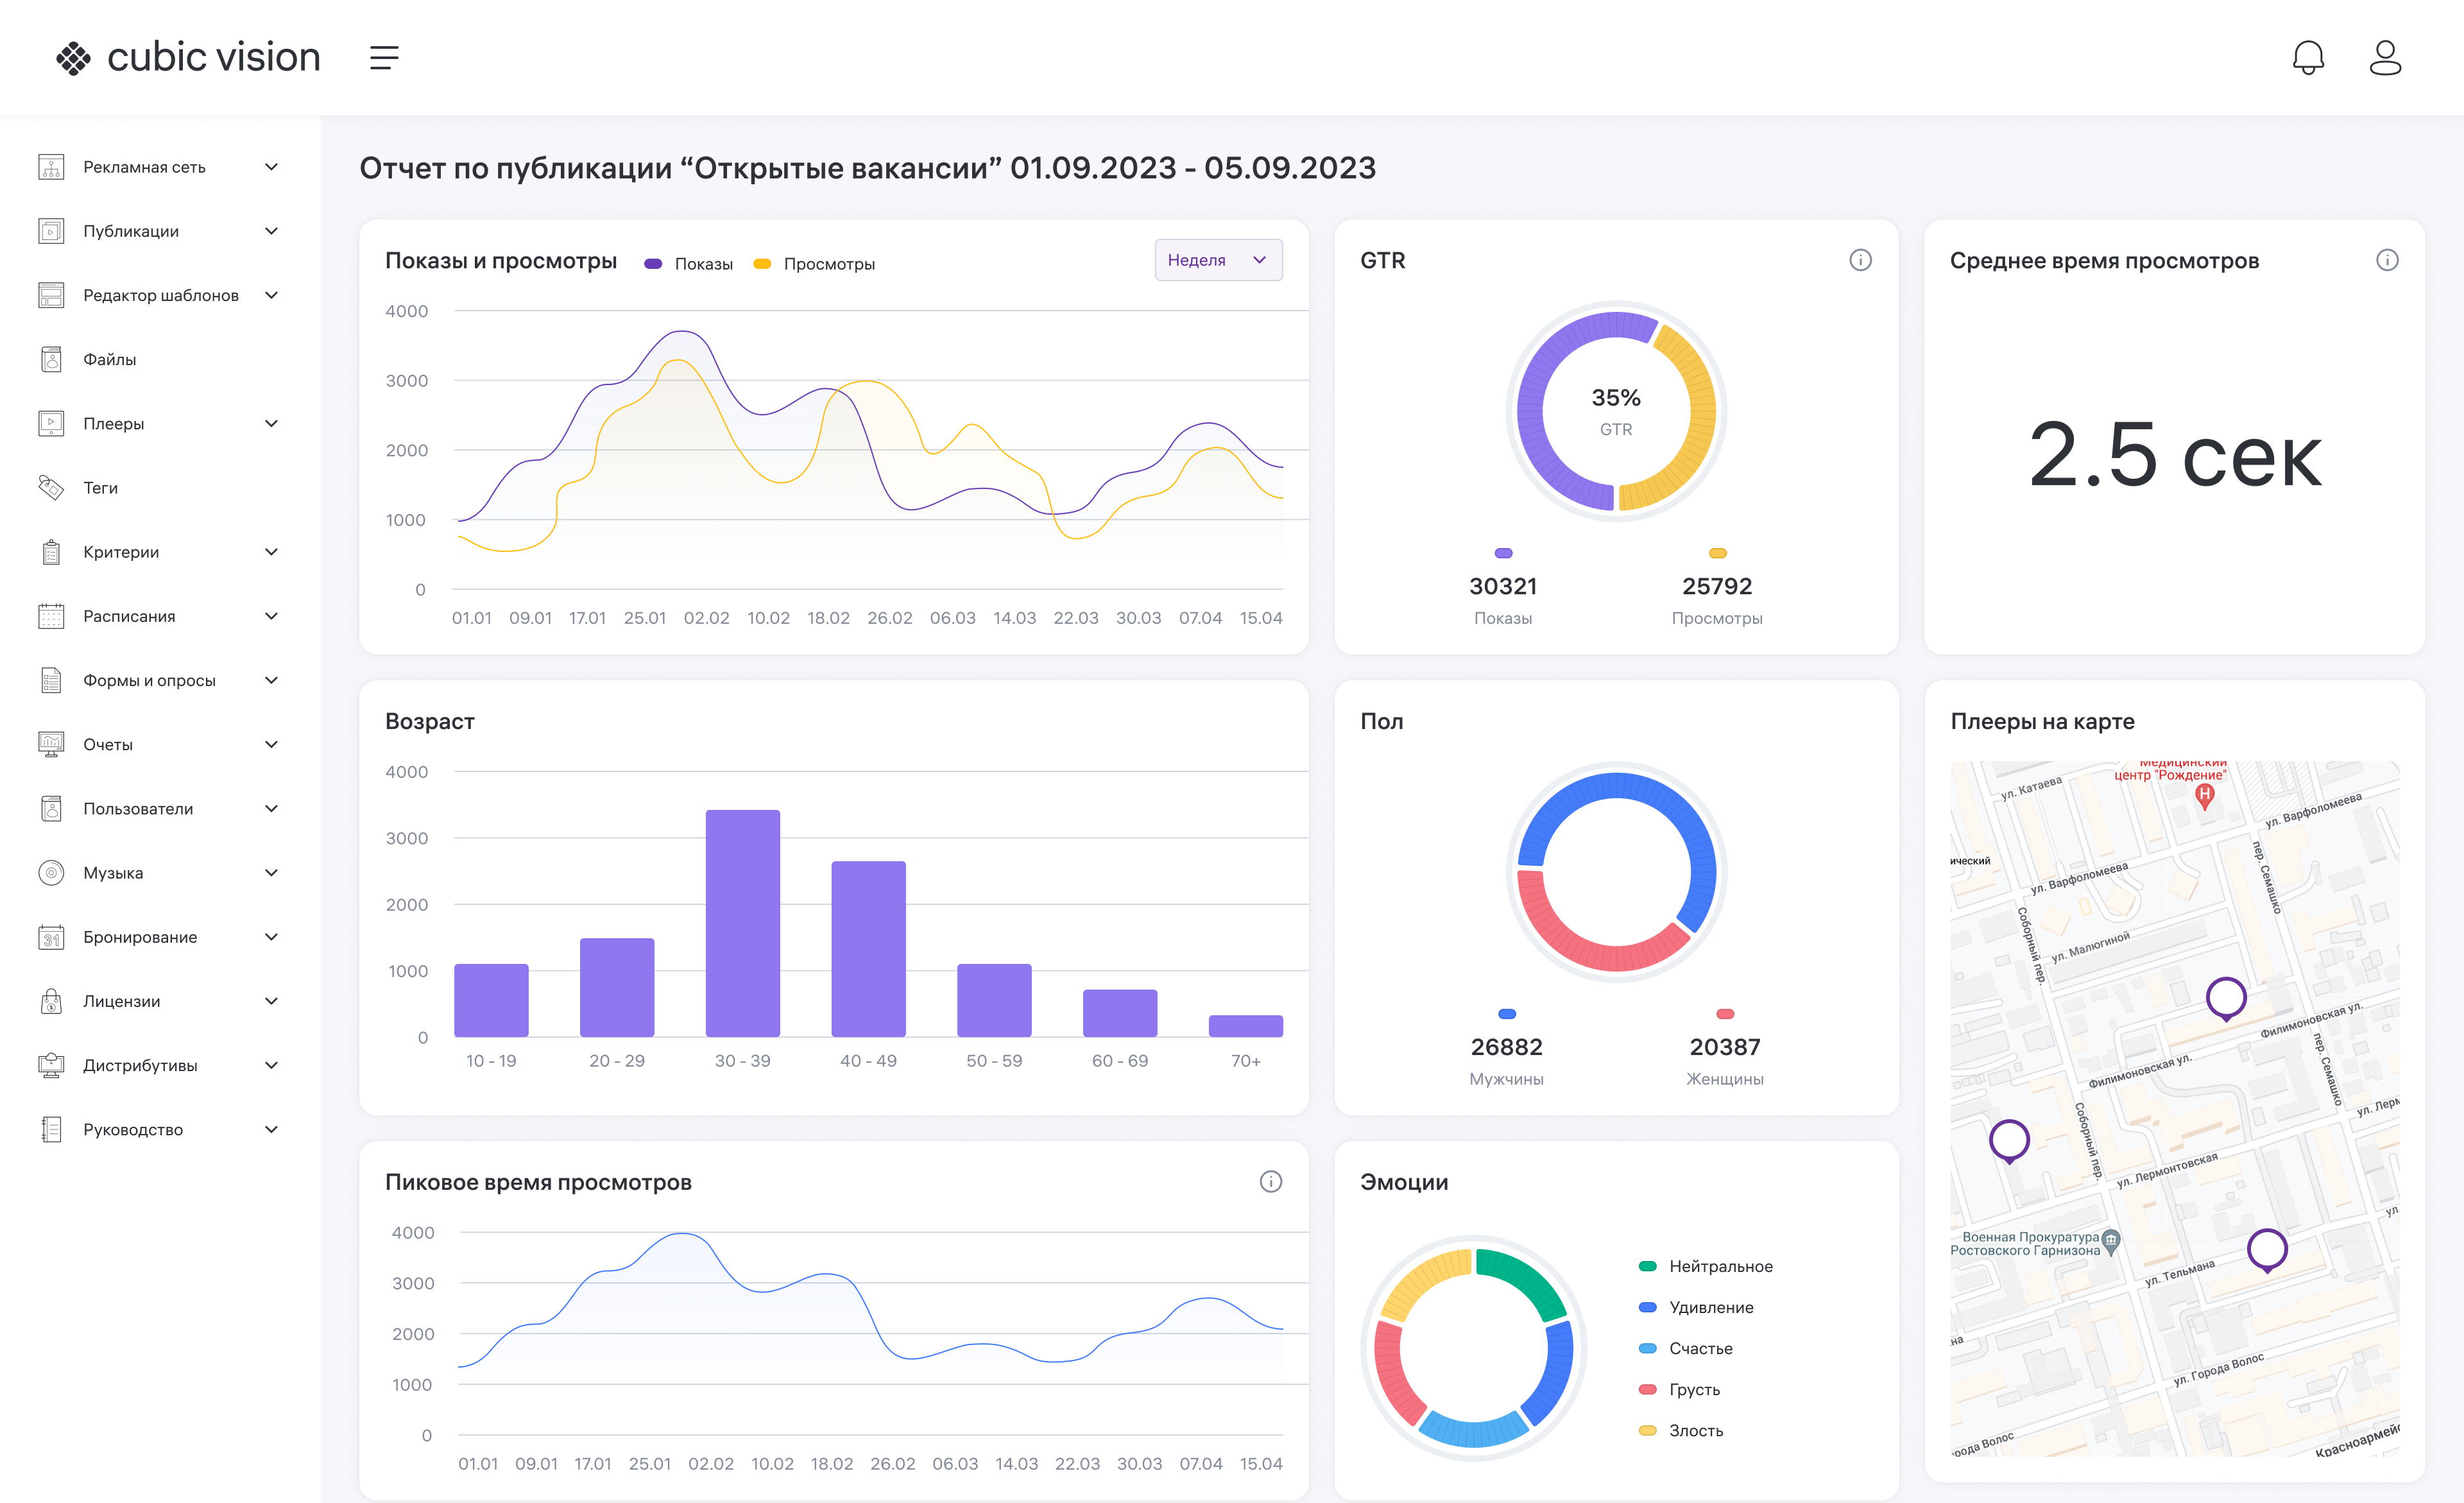
Task: Click the Музыка disc icon in sidebar
Action: [51, 872]
